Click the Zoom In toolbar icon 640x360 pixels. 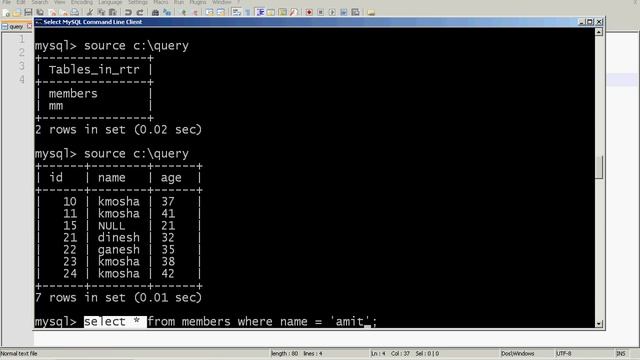[x=184, y=12]
